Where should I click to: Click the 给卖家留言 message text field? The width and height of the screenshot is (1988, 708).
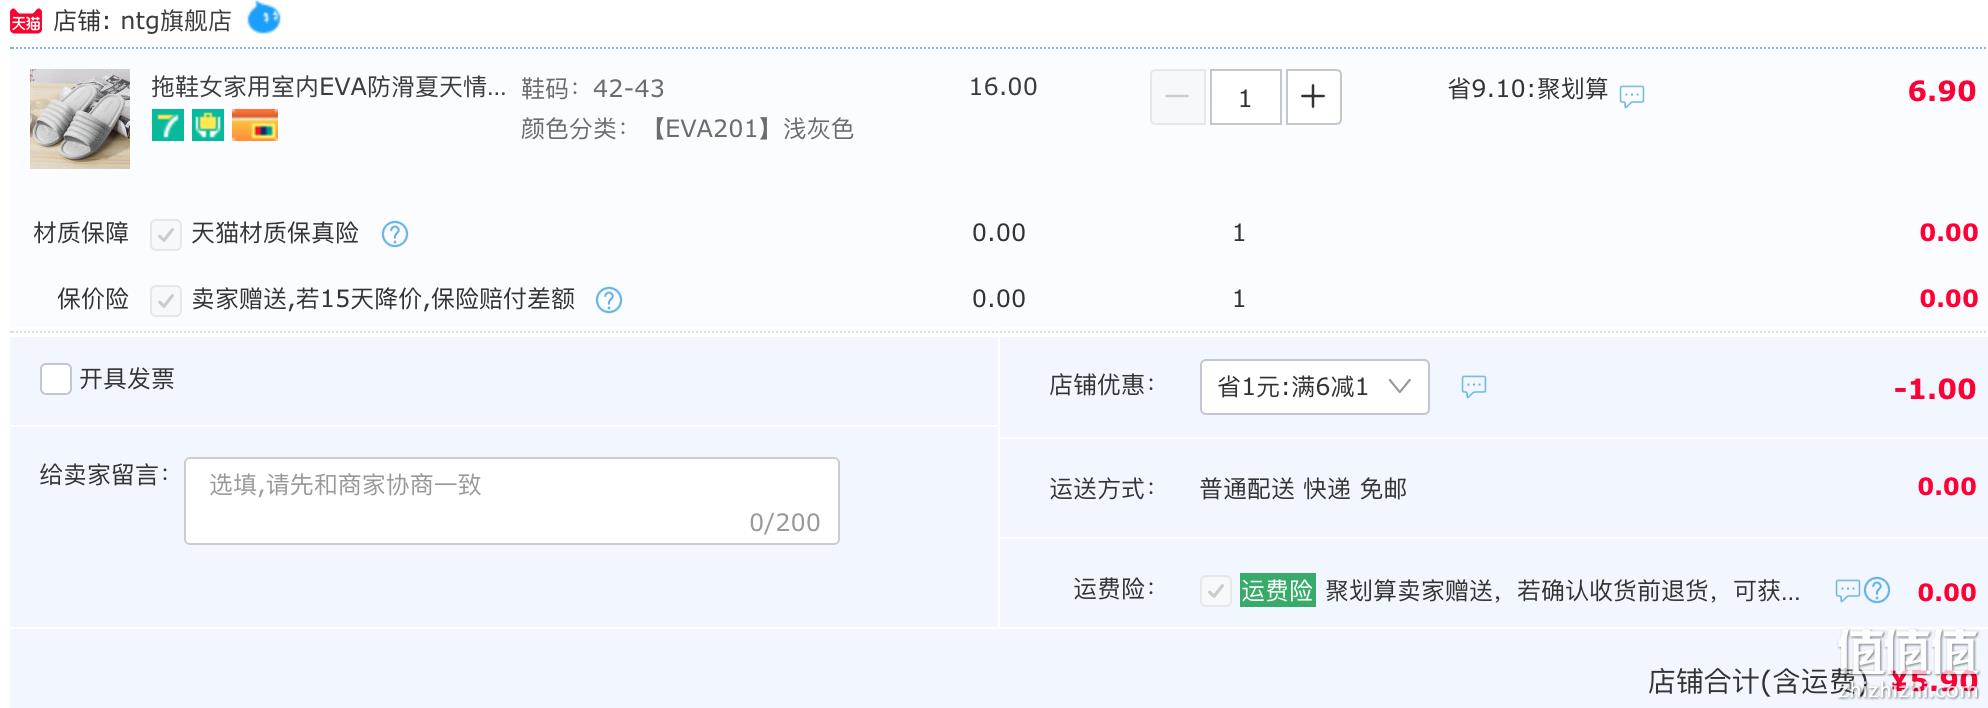[511, 501]
